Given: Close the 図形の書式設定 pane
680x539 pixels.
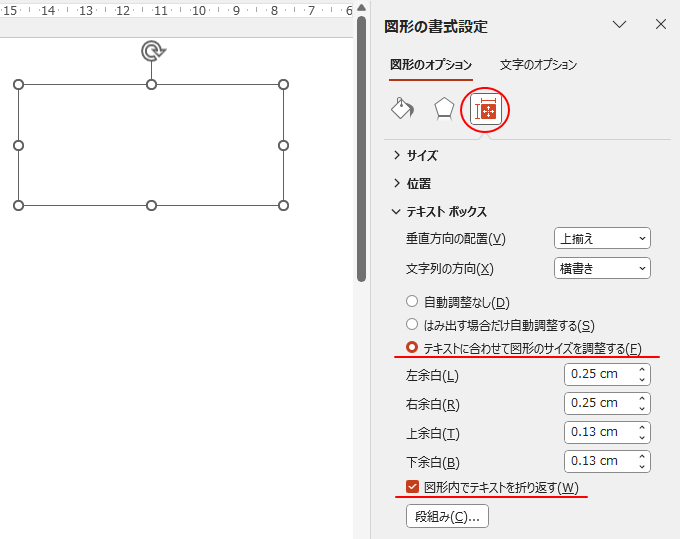Looking at the screenshot, I should 660,24.
